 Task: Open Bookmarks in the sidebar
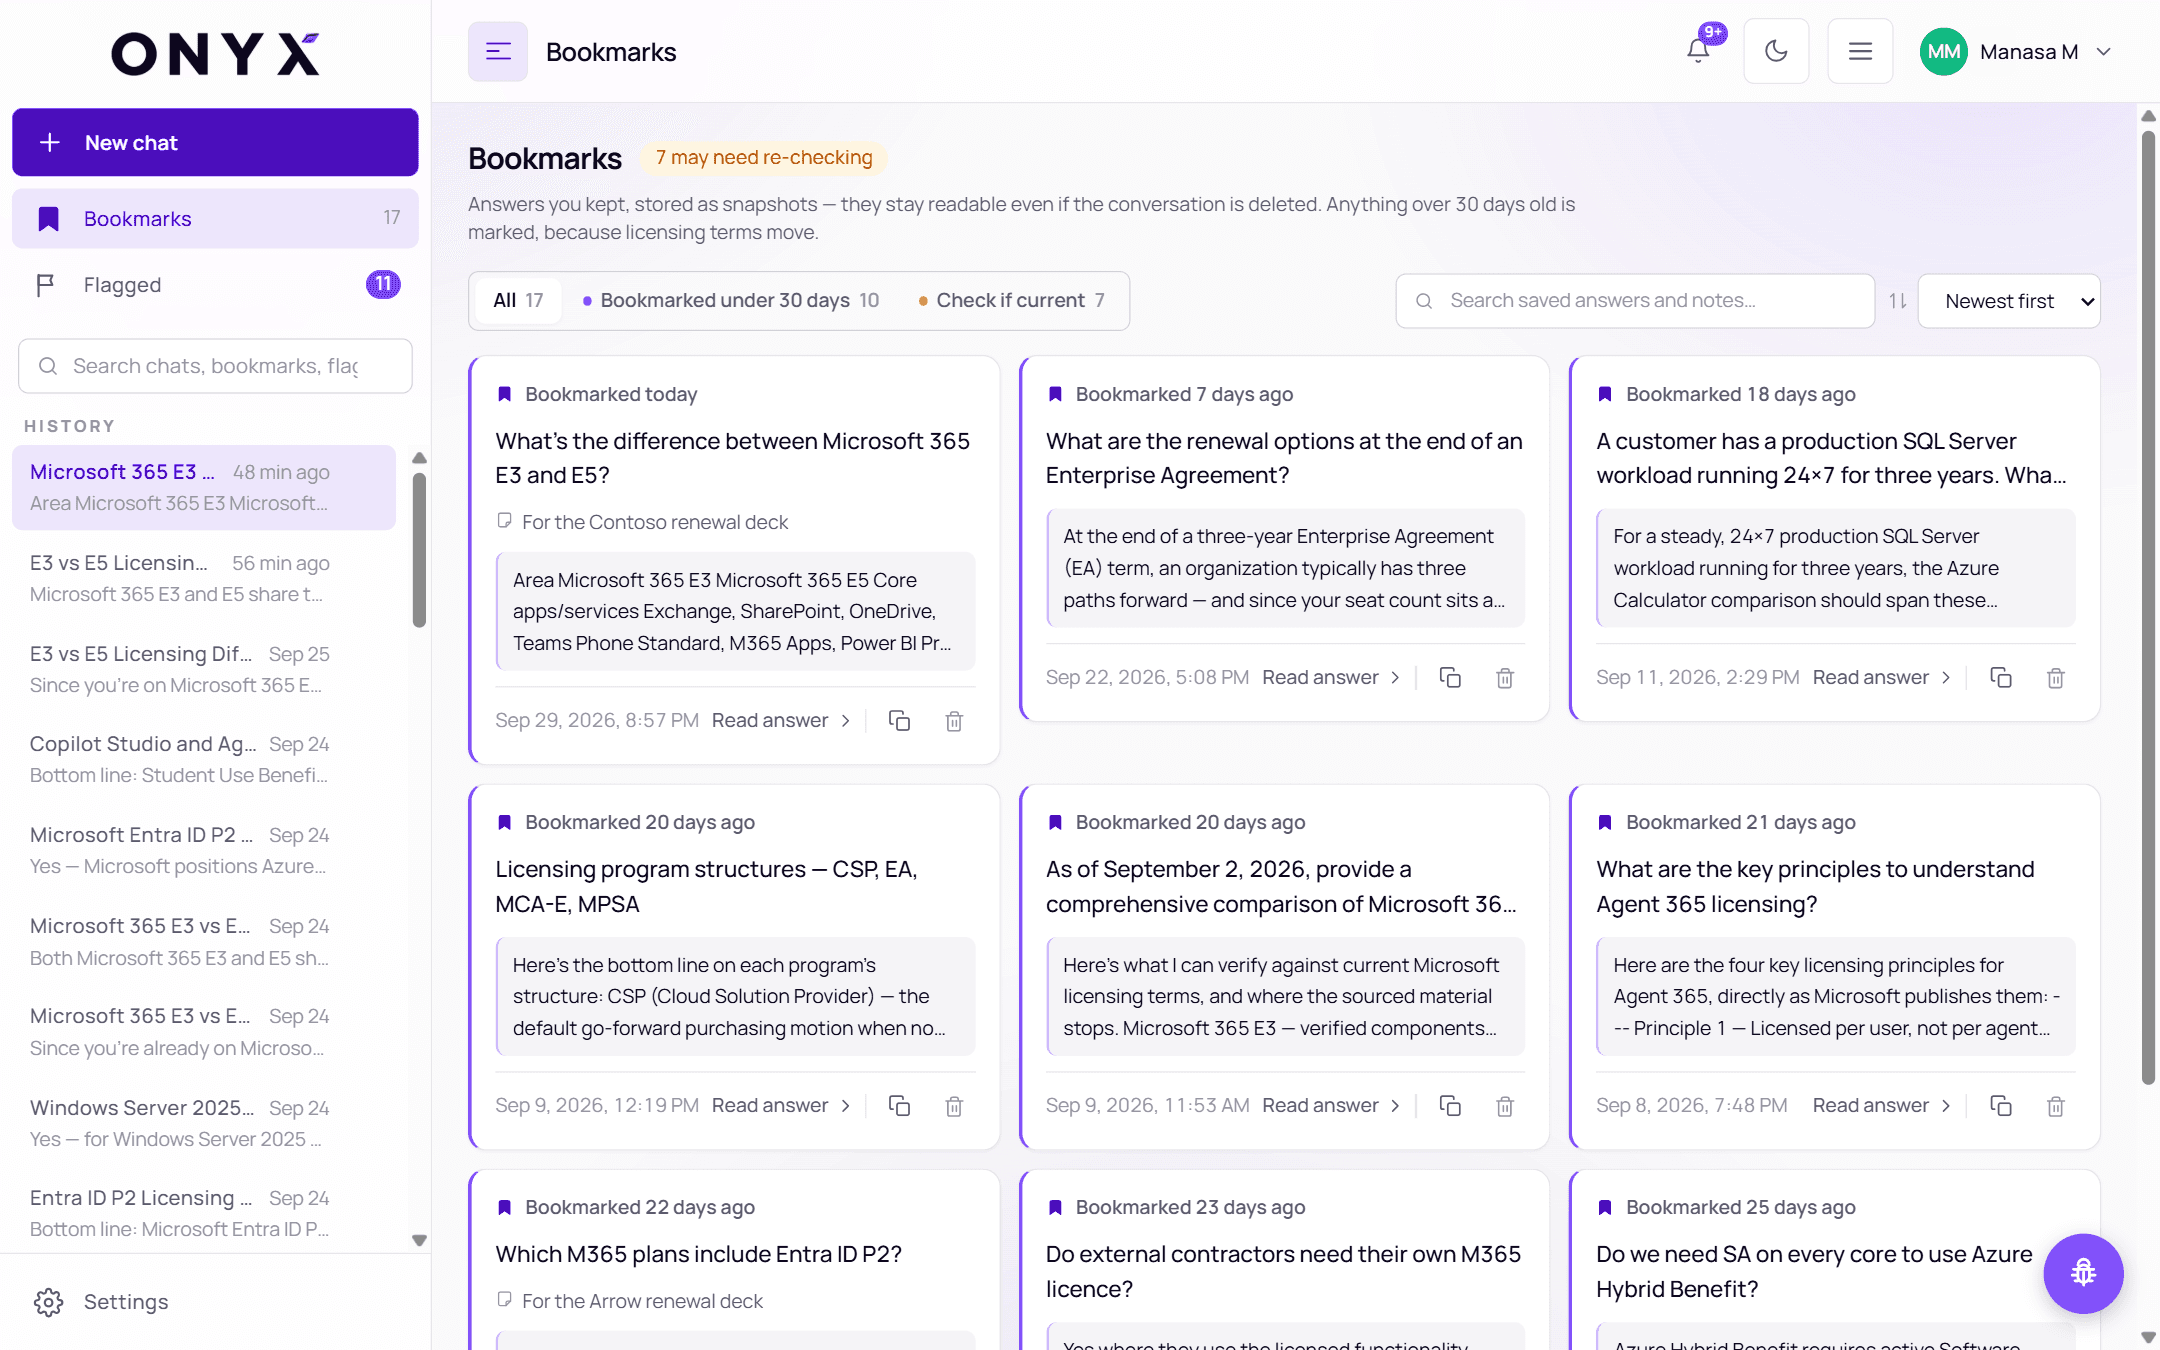click(215, 219)
